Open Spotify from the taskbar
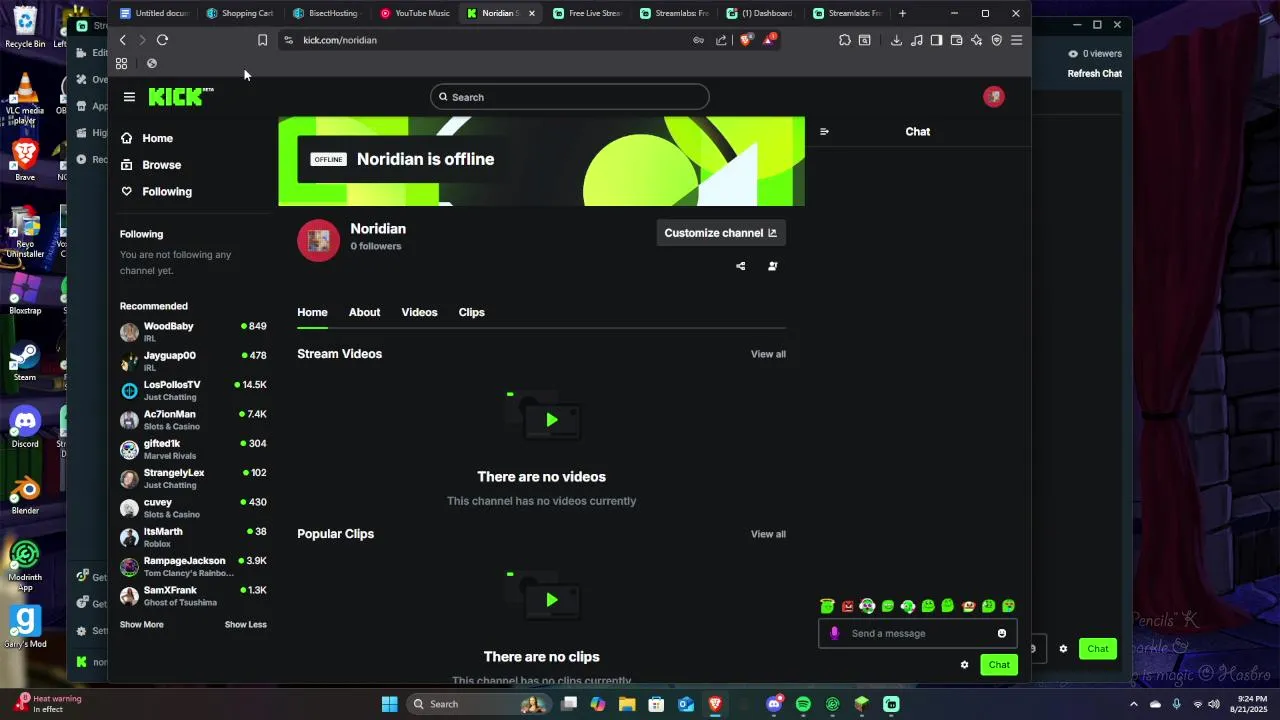Viewport: 1280px width, 720px height. point(803,704)
